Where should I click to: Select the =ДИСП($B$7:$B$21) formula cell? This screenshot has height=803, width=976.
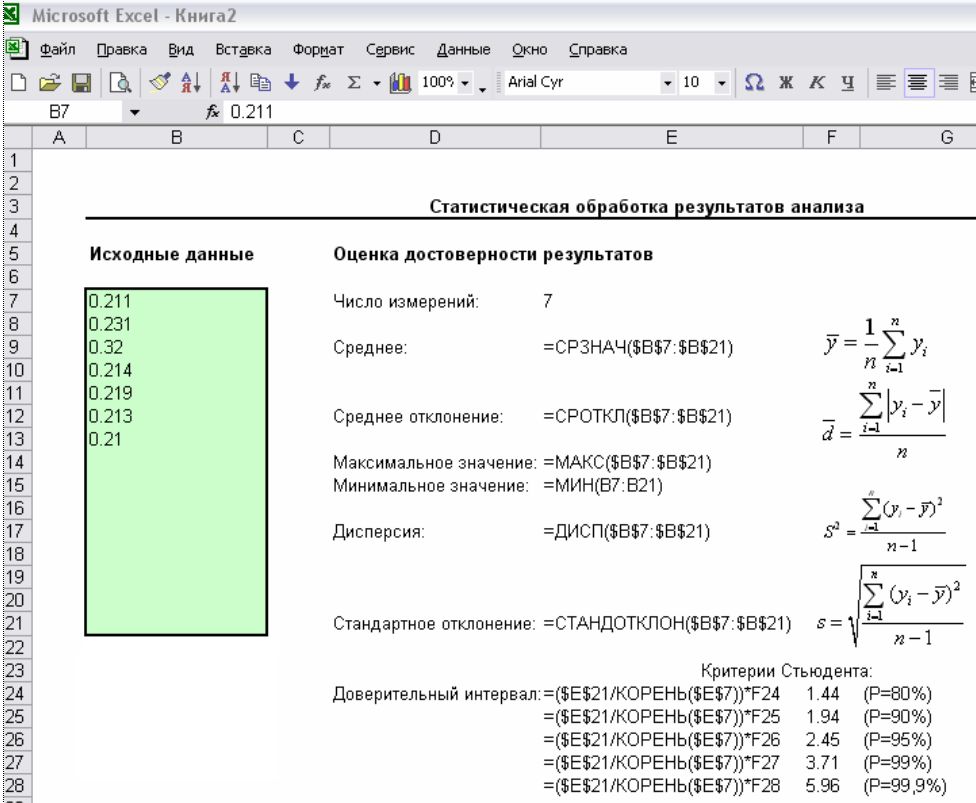672,532
